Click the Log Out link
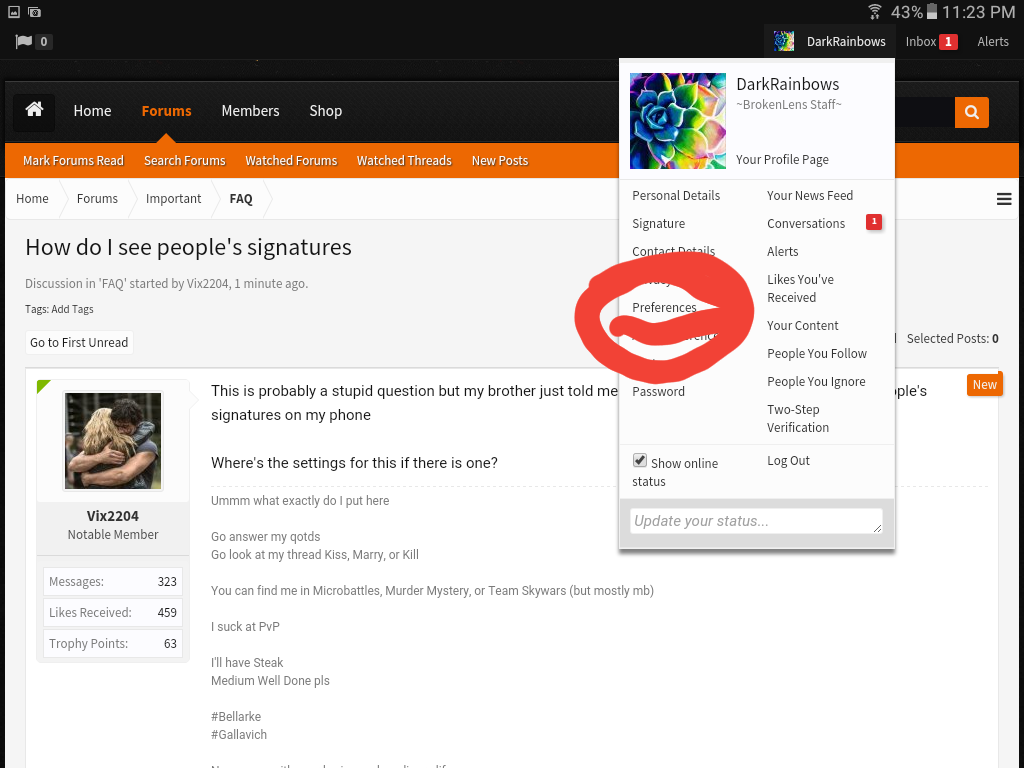Screen dimensions: 1024x768 click(x=788, y=460)
